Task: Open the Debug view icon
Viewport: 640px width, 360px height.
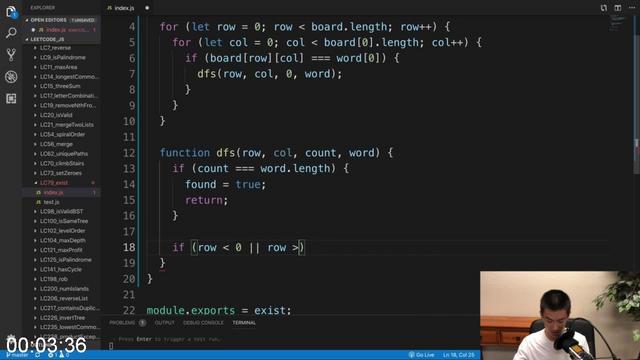Action: click(11, 77)
